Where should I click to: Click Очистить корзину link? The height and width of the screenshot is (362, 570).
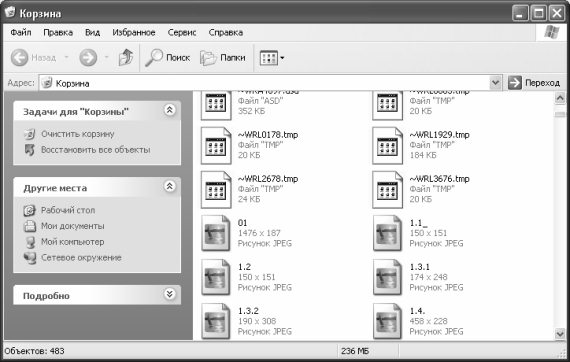[77, 134]
